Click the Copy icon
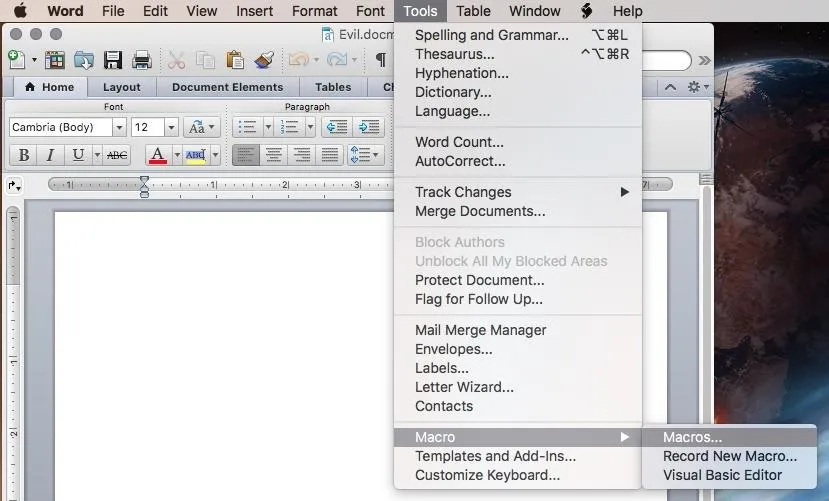 pyautogui.click(x=205, y=60)
